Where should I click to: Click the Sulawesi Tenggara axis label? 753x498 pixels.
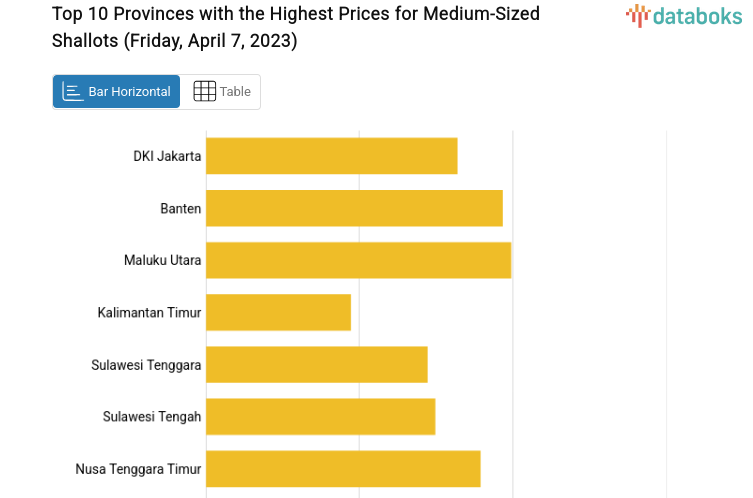pos(146,364)
